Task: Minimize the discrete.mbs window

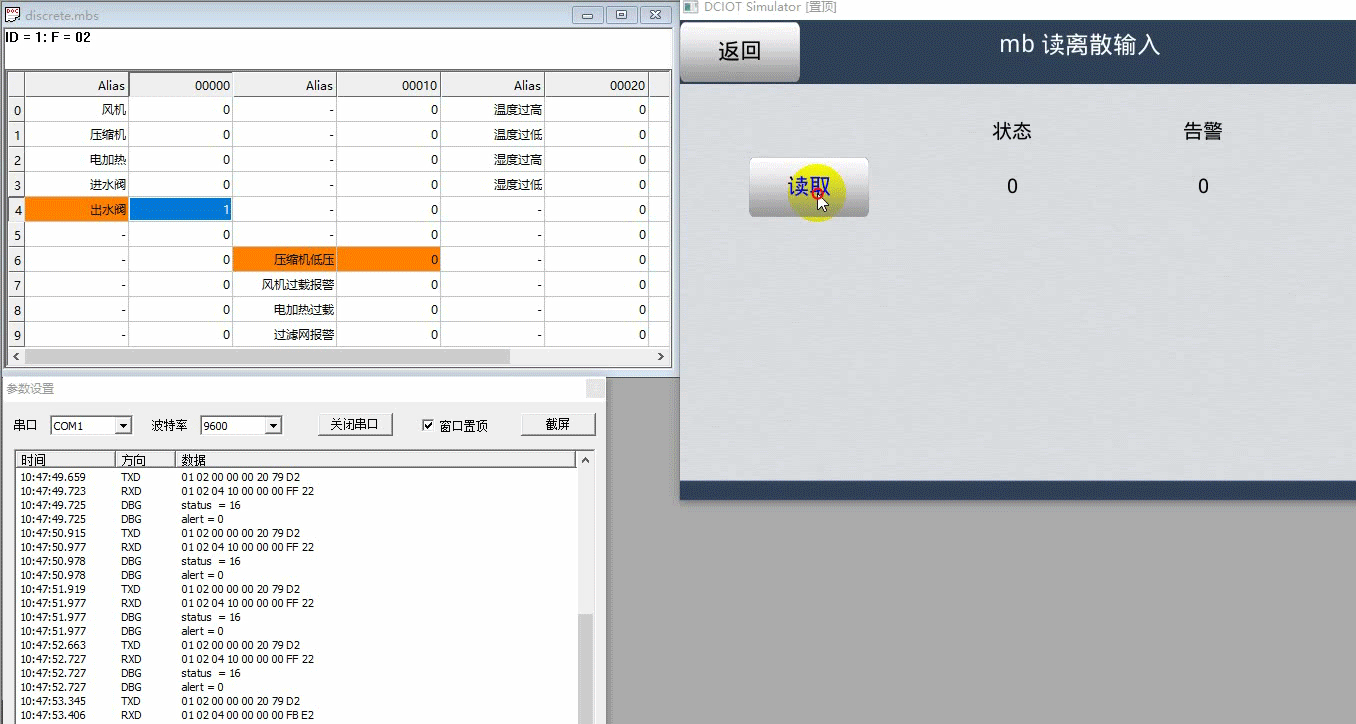Action: (588, 15)
